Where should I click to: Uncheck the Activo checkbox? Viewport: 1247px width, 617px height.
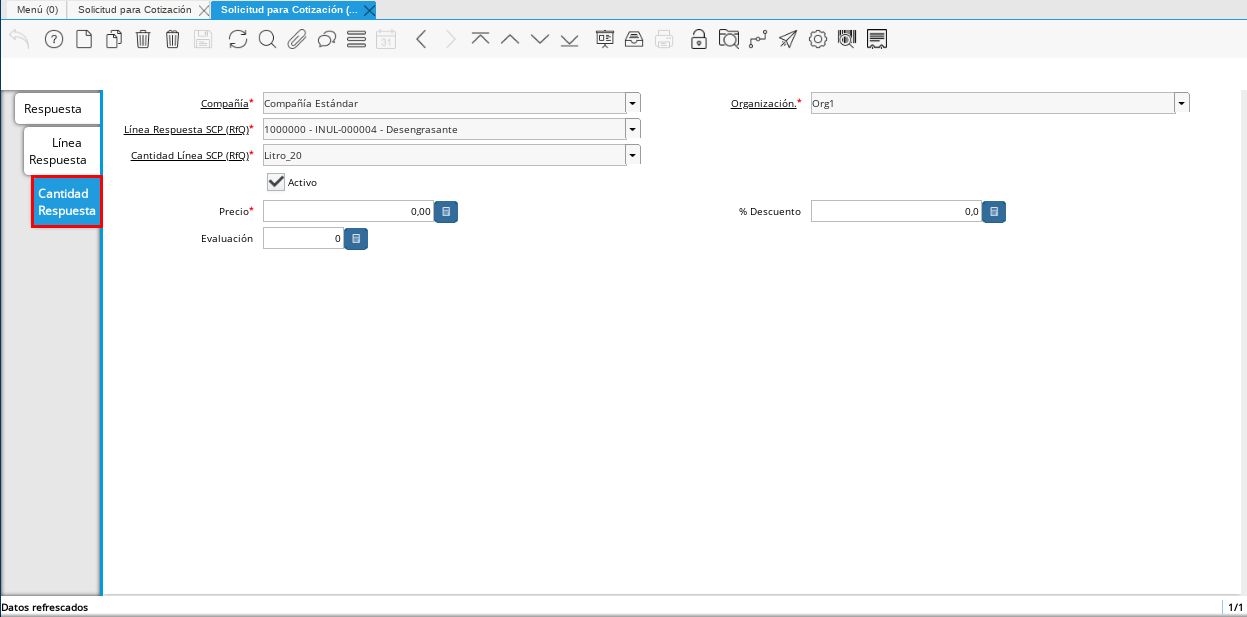[x=276, y=182]
